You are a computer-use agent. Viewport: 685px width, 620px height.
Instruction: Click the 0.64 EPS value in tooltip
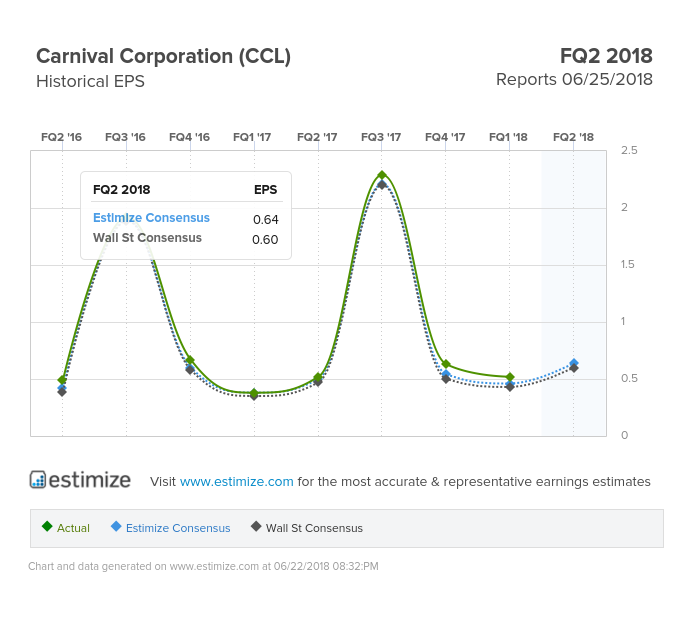point(266,219)
